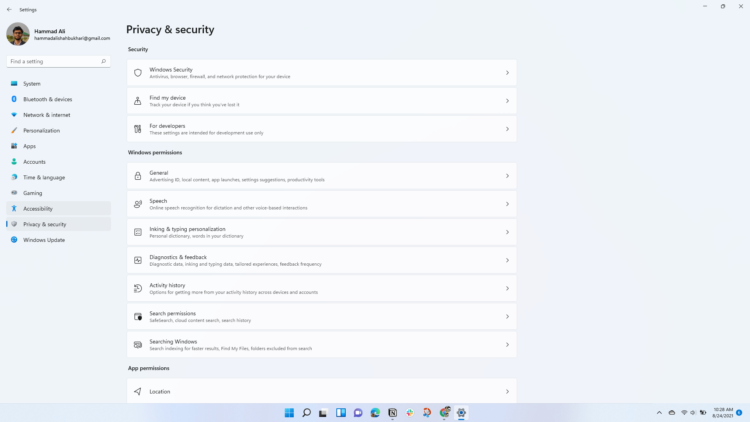Click the Bluetooth icon in sidebar
The width and height of the screenshot is (750, 422).
click(x=14, y=99)
